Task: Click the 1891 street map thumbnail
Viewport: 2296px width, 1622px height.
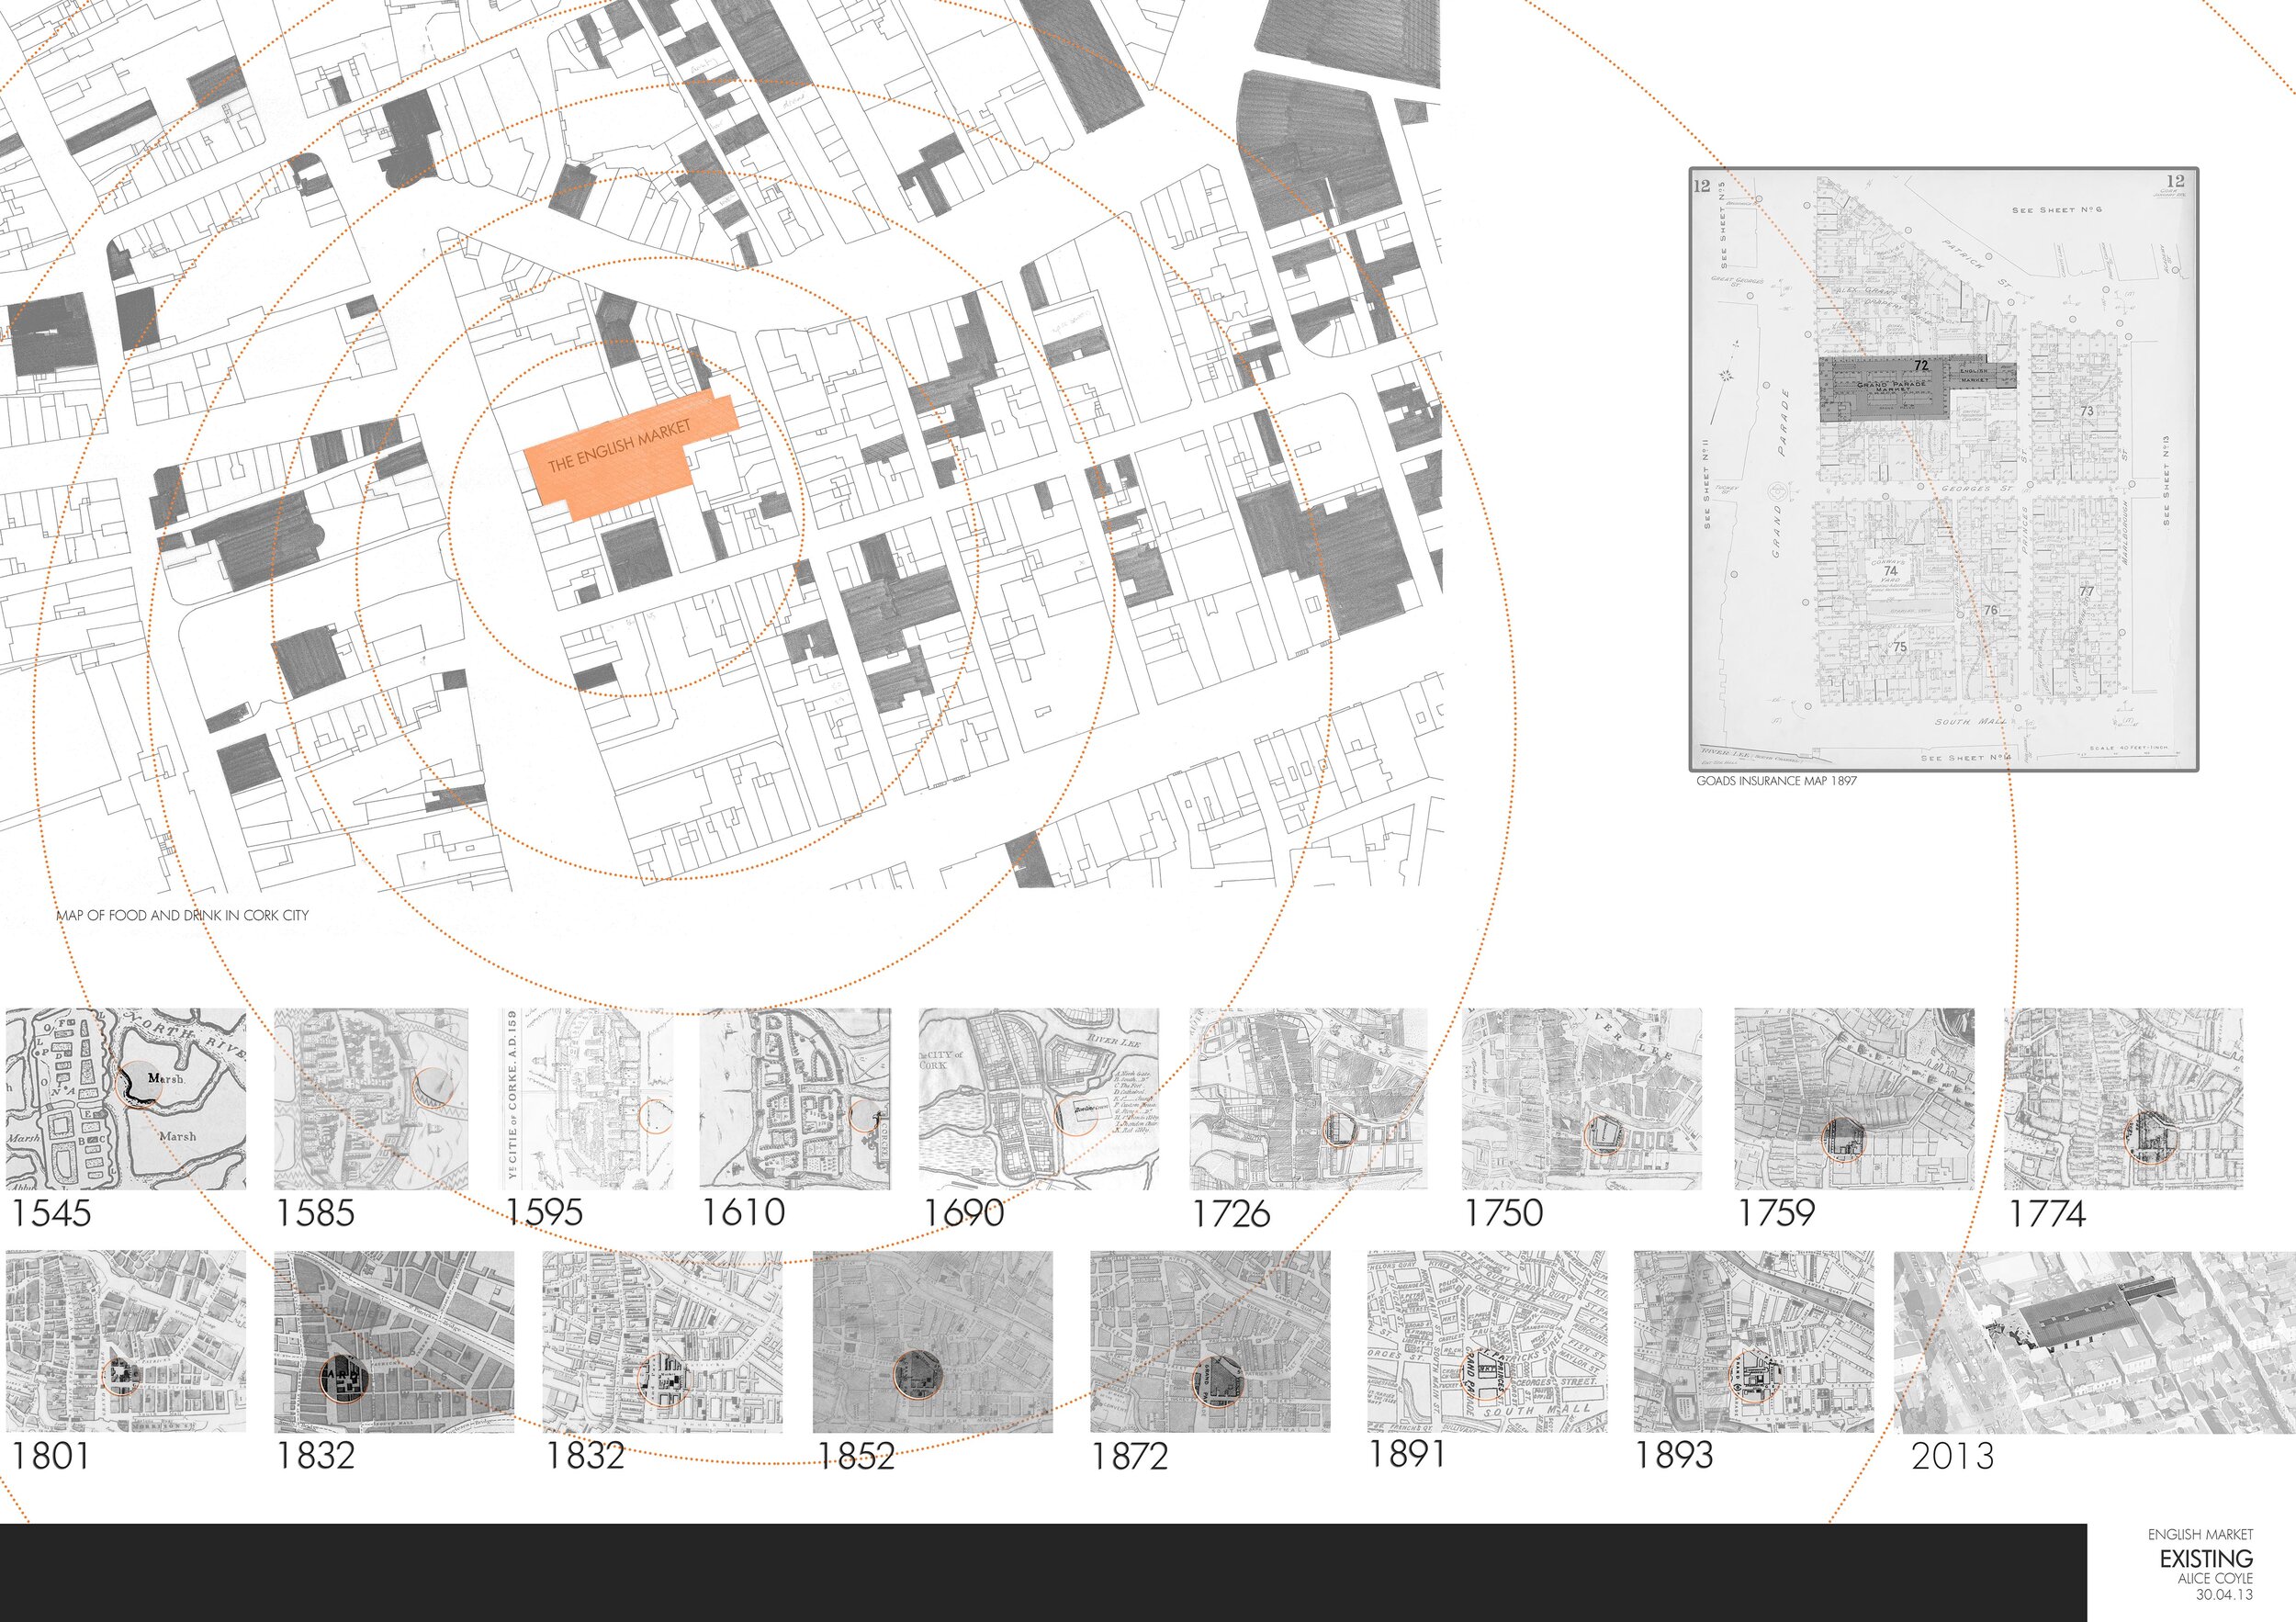Action: (1487, 1341)
